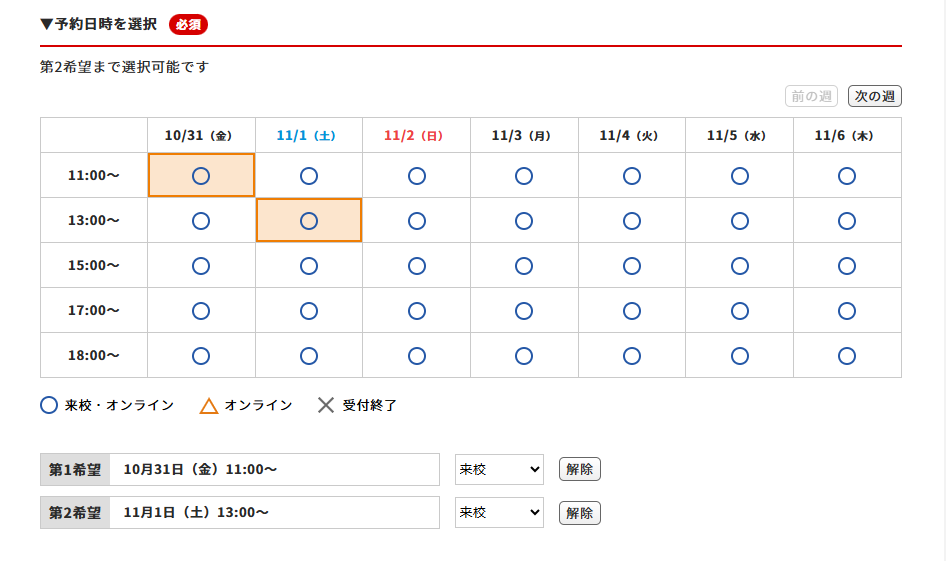946x561 pixels.
Task: Click the 第2希望 date field
Action: [274, 513]
